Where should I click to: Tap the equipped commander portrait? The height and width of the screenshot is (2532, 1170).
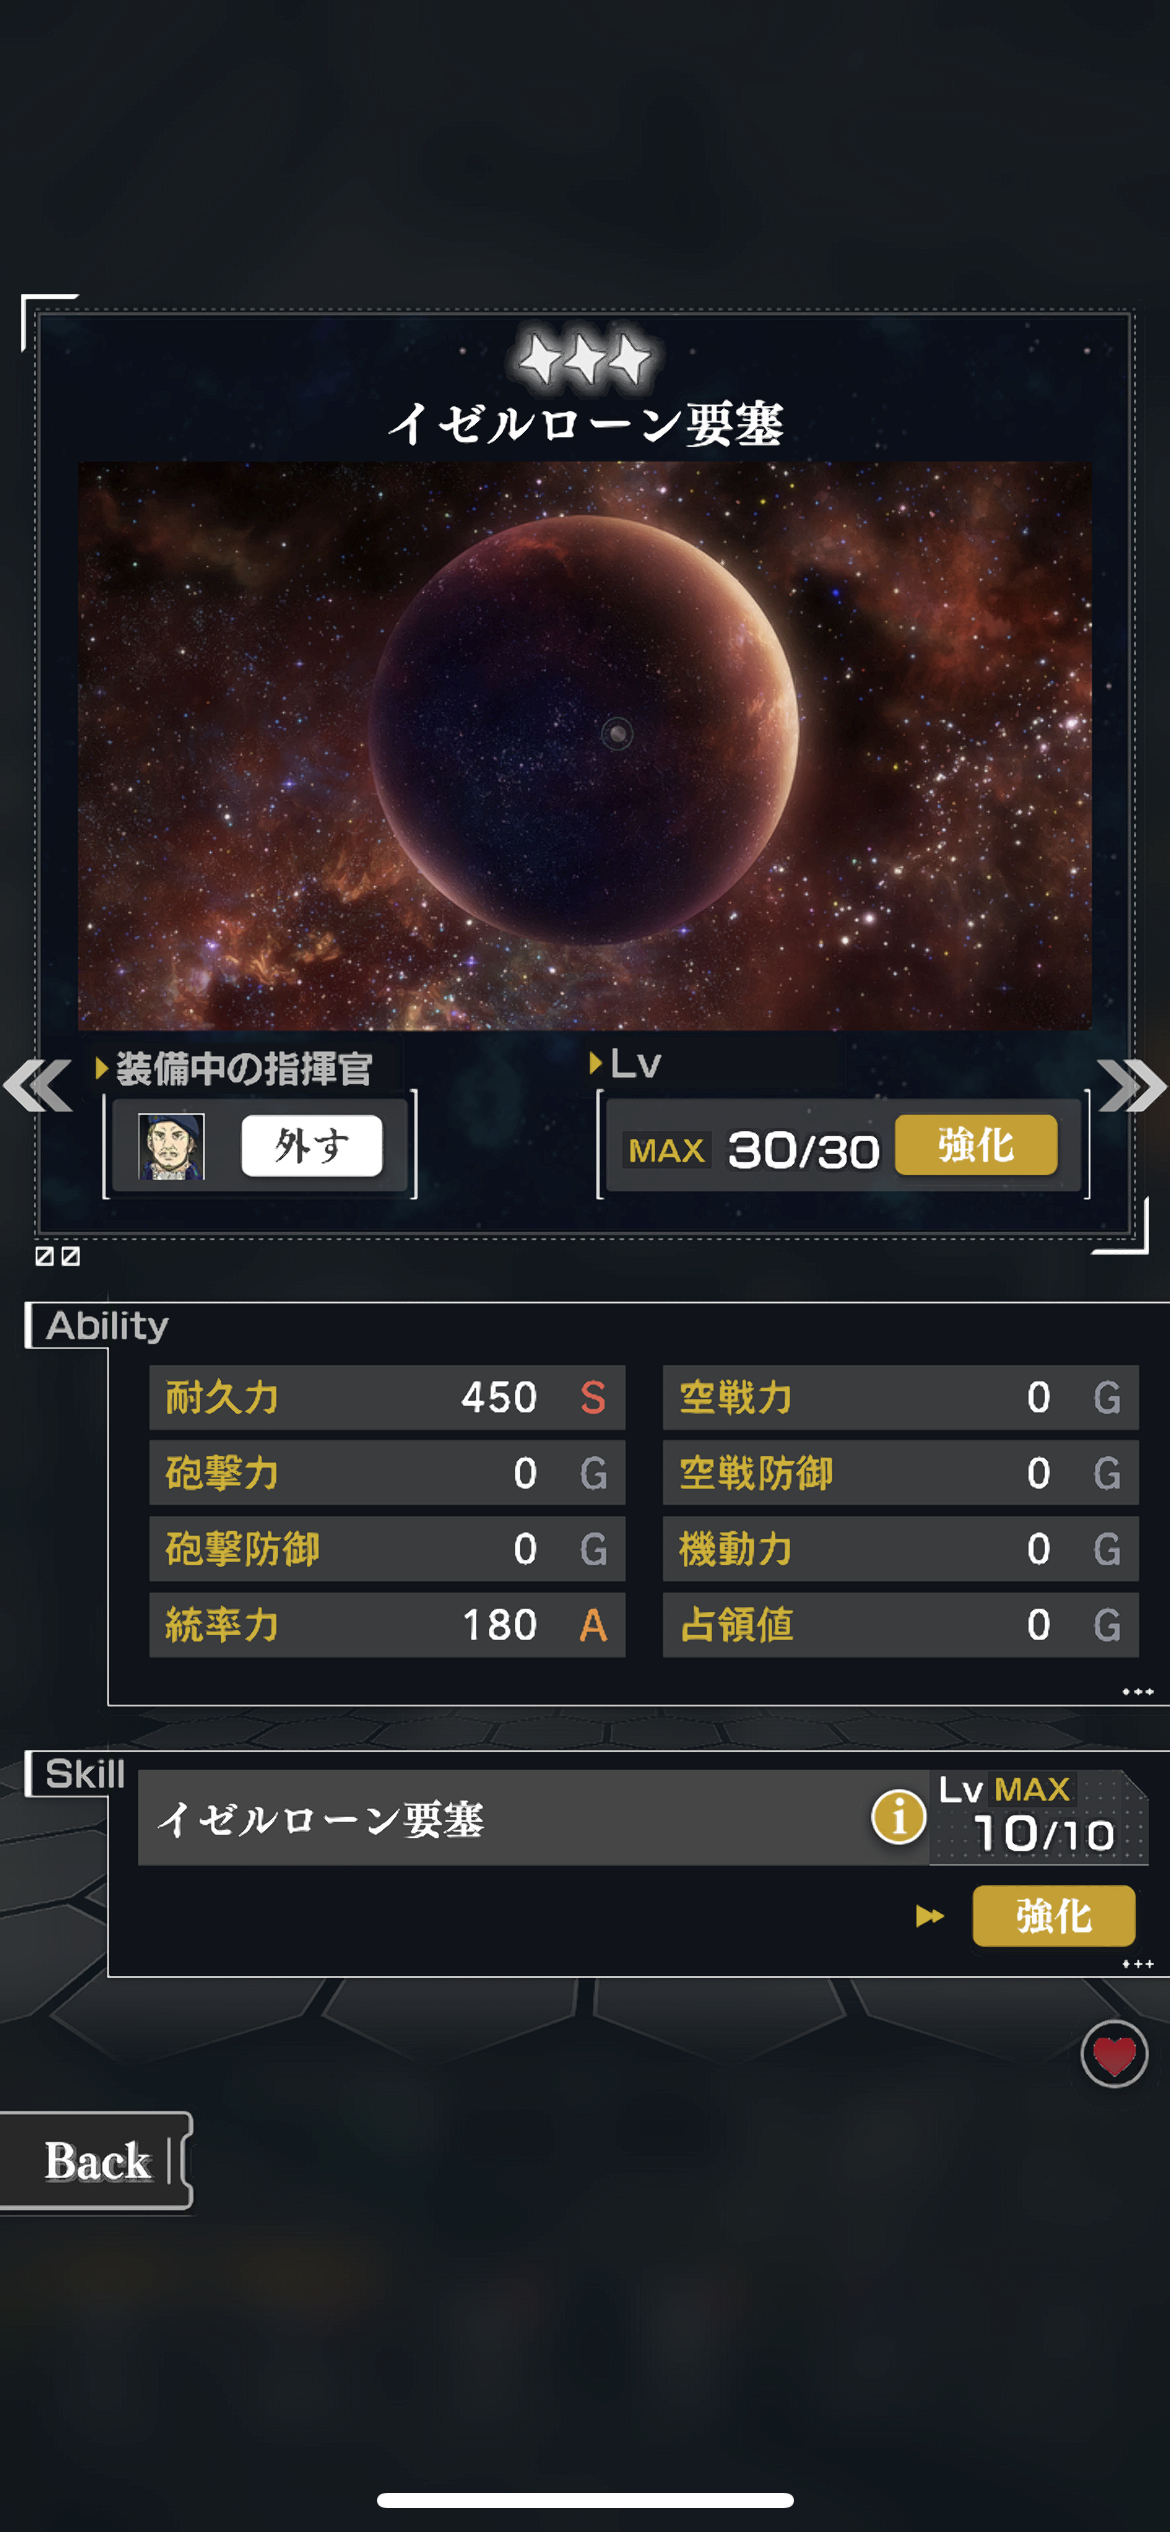coord(171,1146)
